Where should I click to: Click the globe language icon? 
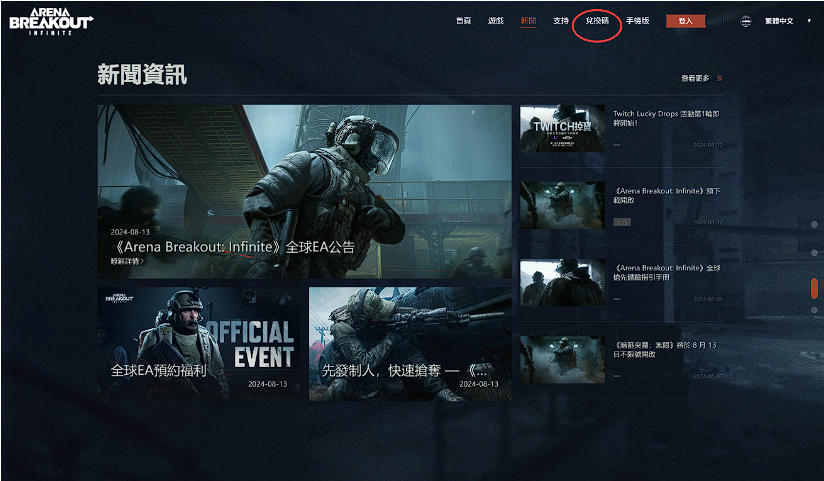pyautogui.click(x=745, y=21)
